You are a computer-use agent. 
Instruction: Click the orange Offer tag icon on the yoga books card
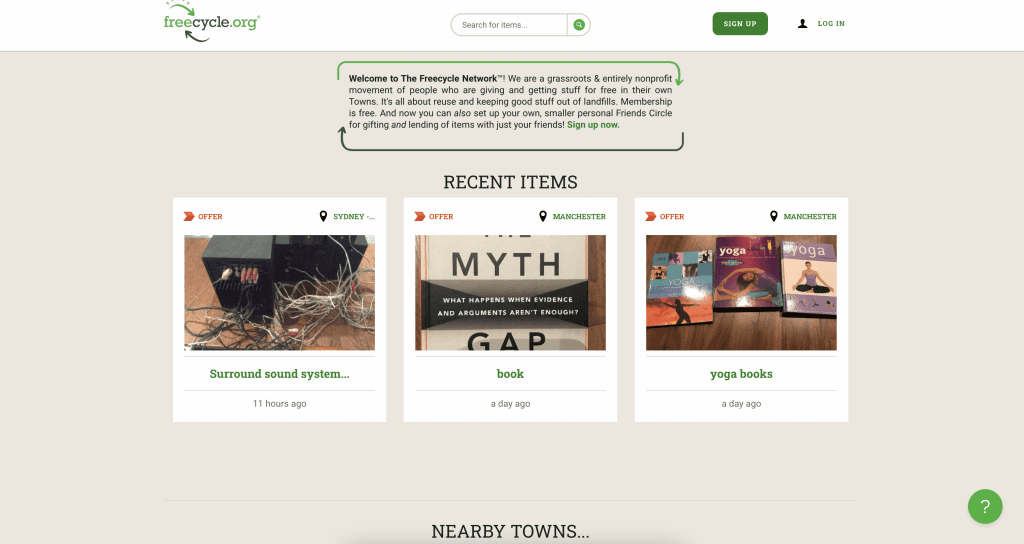point(650,216)
